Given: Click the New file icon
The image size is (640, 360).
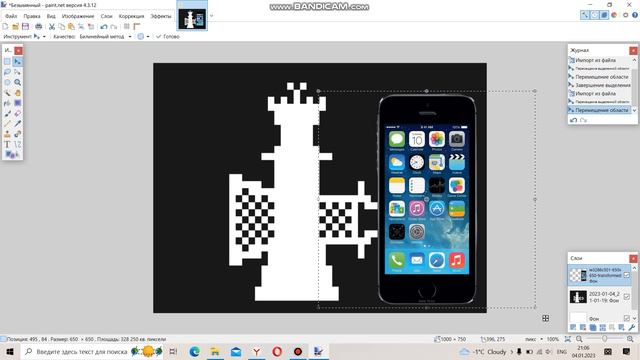Looking at the screenshot, I should (x=5, y=27).
